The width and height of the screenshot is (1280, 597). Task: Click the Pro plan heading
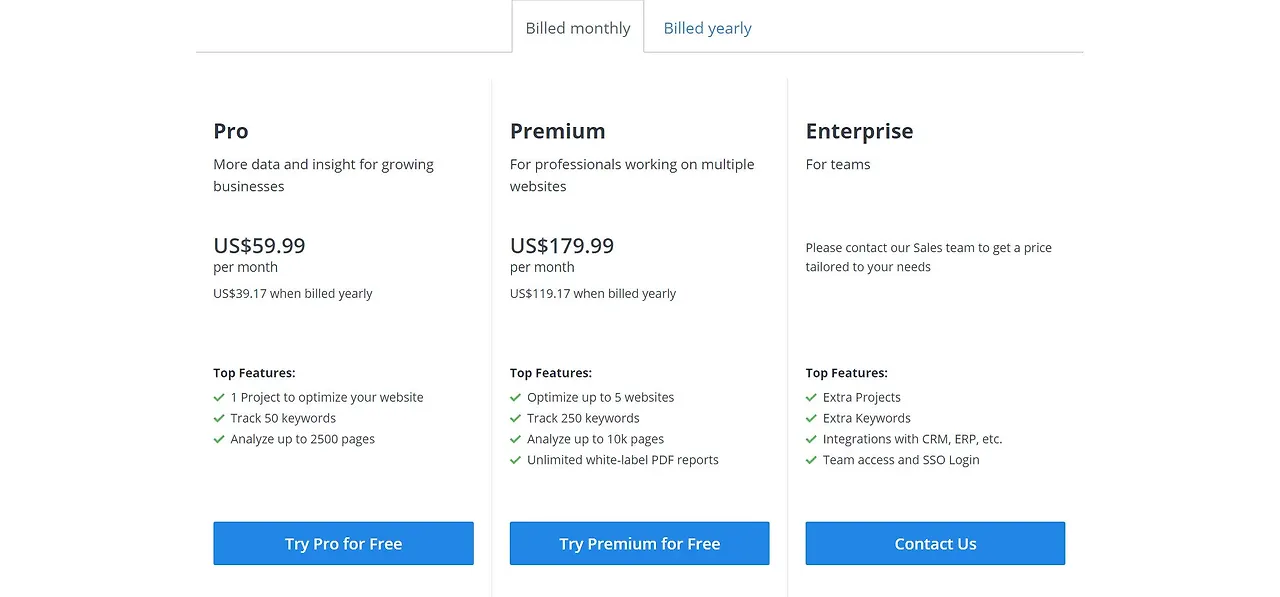tap(231, 131)
